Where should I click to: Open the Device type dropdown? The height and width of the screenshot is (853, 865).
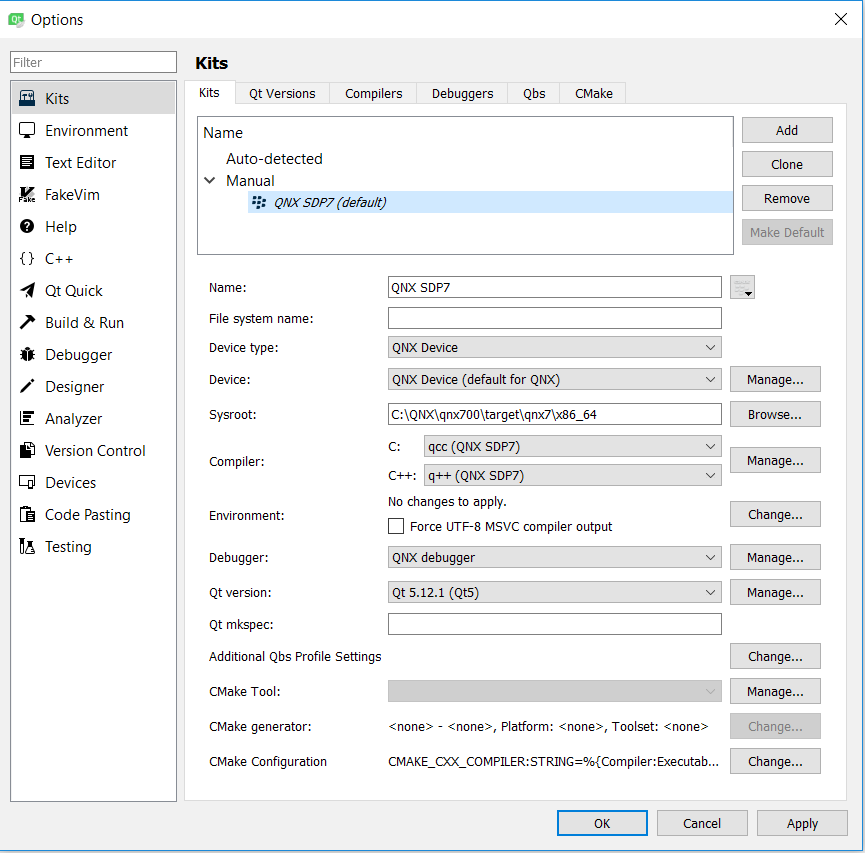(x=554, y=348)
